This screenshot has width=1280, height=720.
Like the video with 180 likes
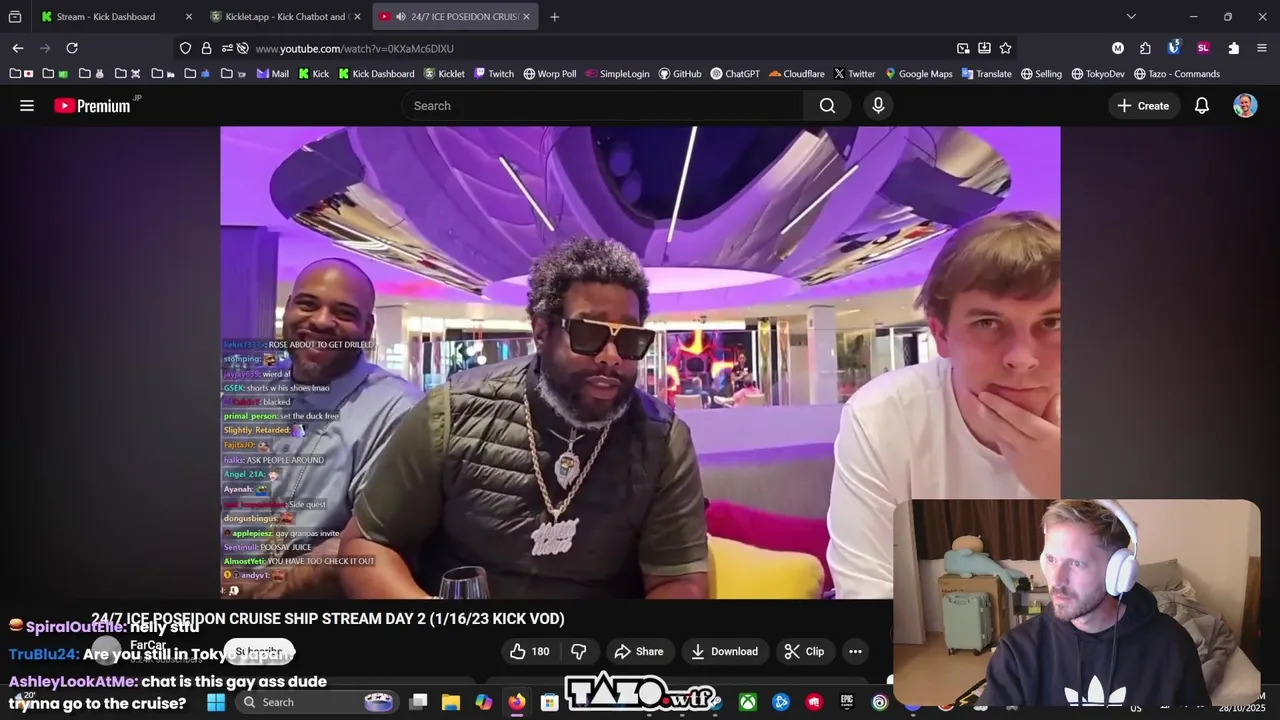[530, 651]
